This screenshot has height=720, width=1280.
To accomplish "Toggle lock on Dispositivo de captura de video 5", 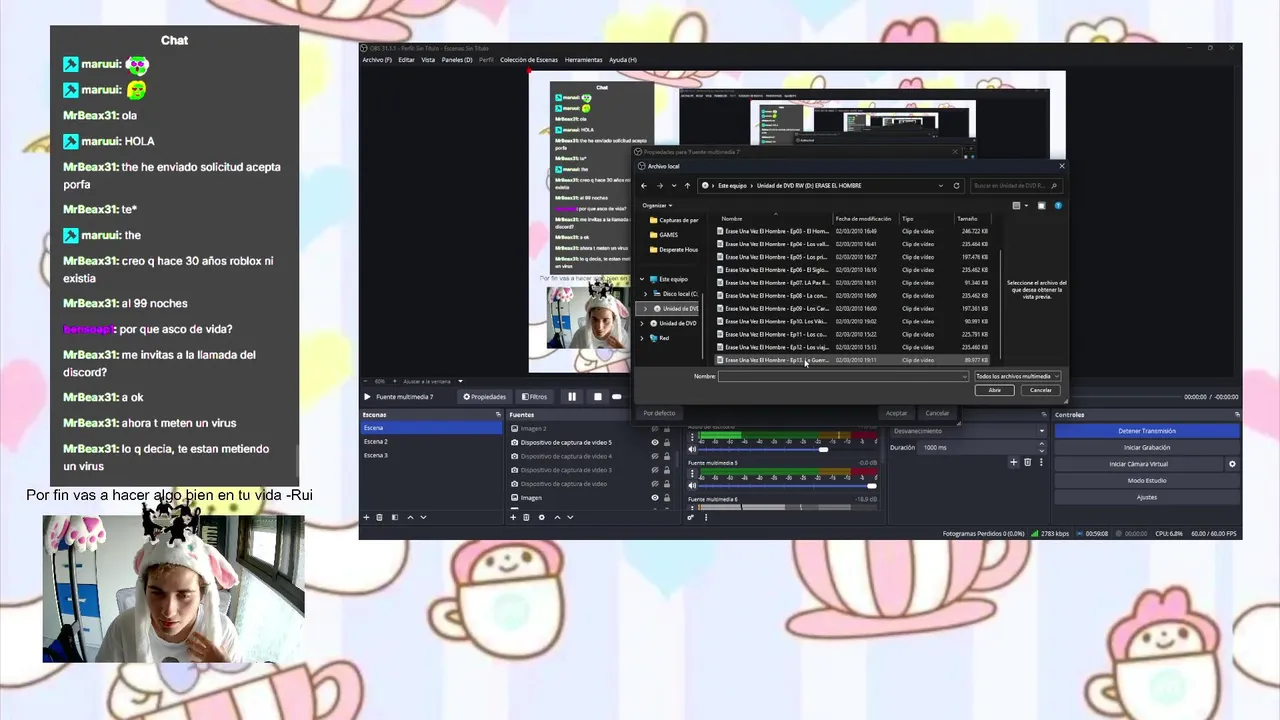I will (x=667, y=442).
